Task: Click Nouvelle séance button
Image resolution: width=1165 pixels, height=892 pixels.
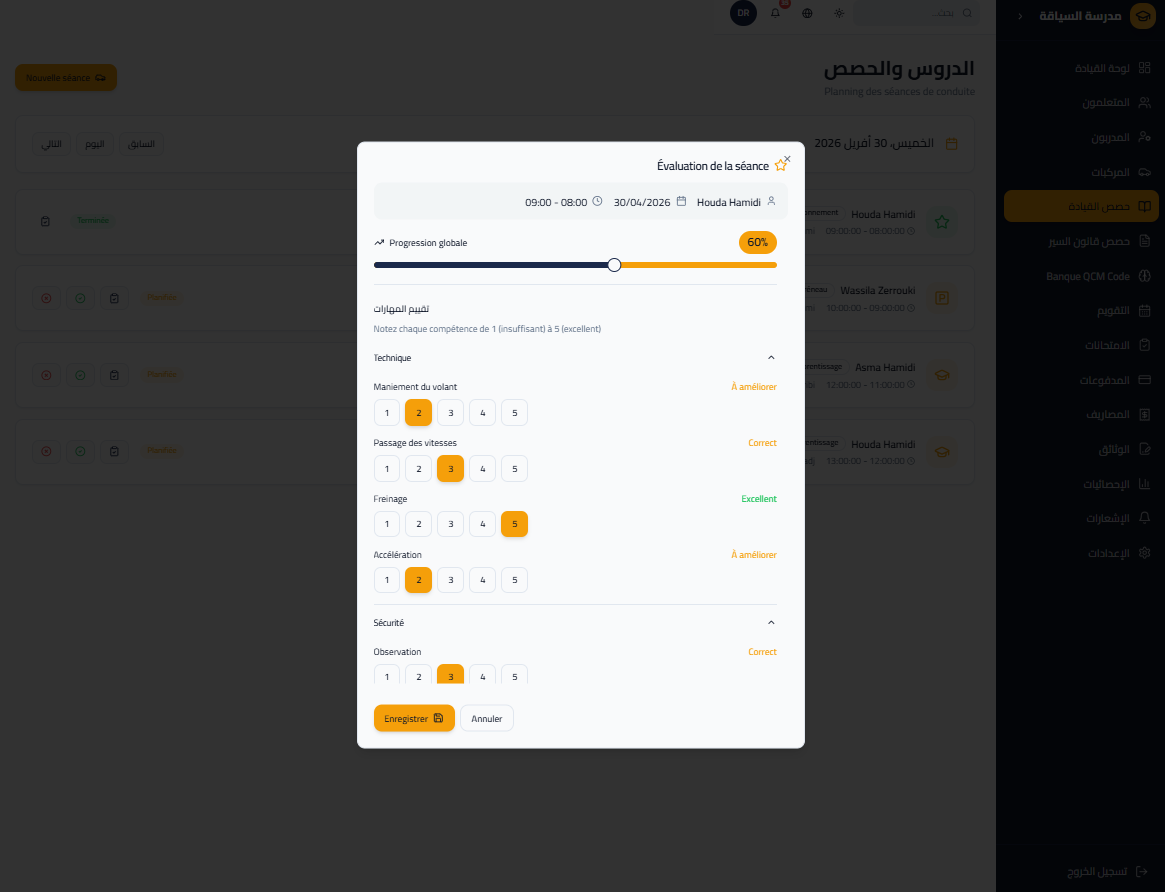Action: 66,78
